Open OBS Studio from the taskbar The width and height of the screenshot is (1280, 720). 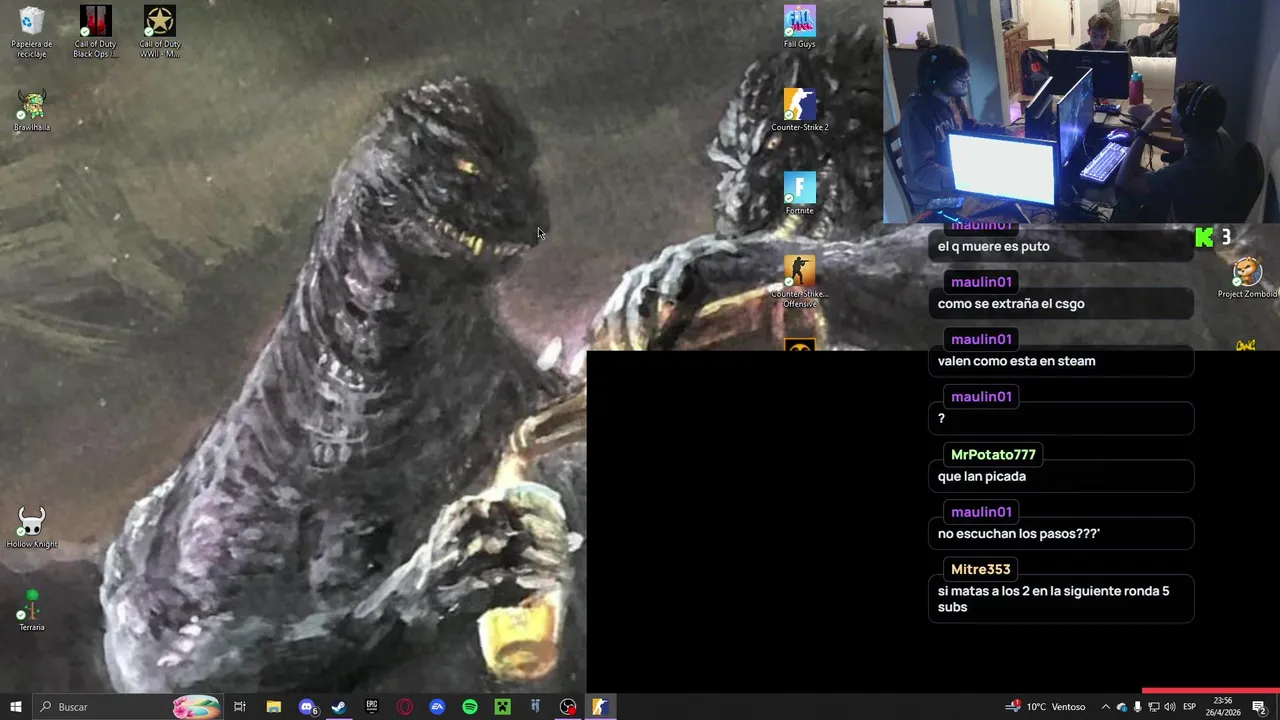pos(568,707)
